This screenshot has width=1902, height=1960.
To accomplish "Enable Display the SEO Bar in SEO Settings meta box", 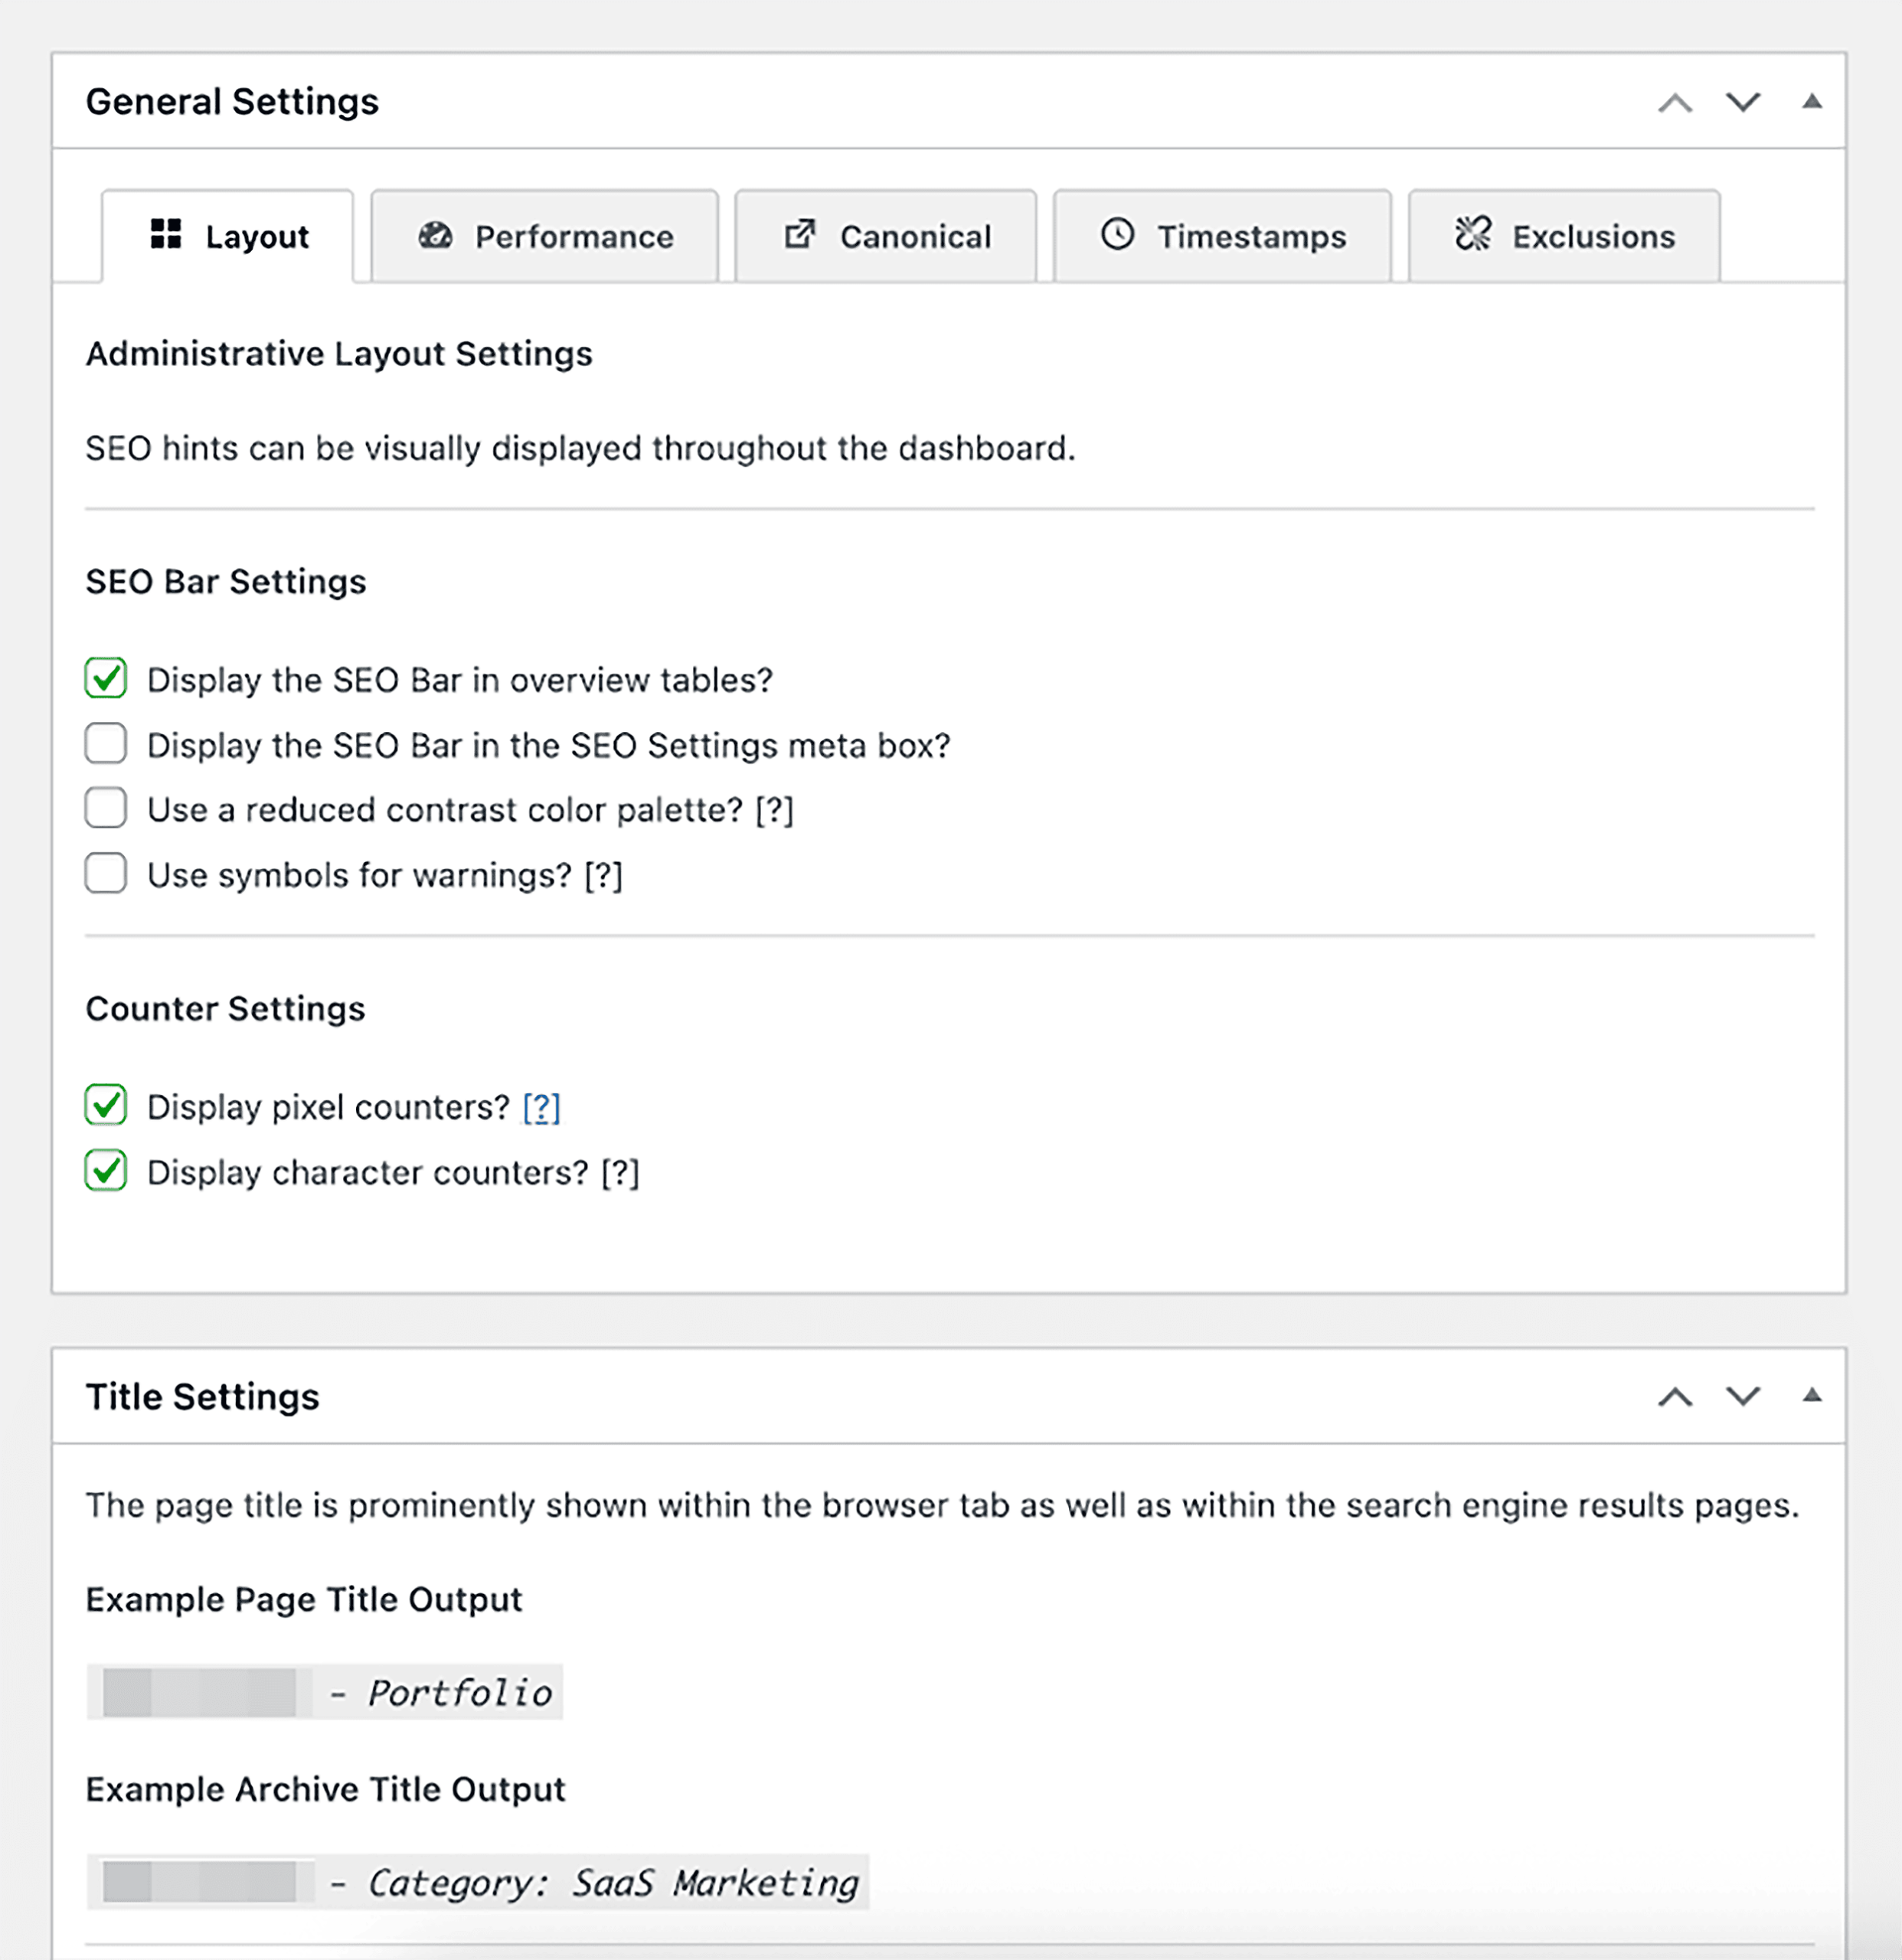I will point(105,744).
